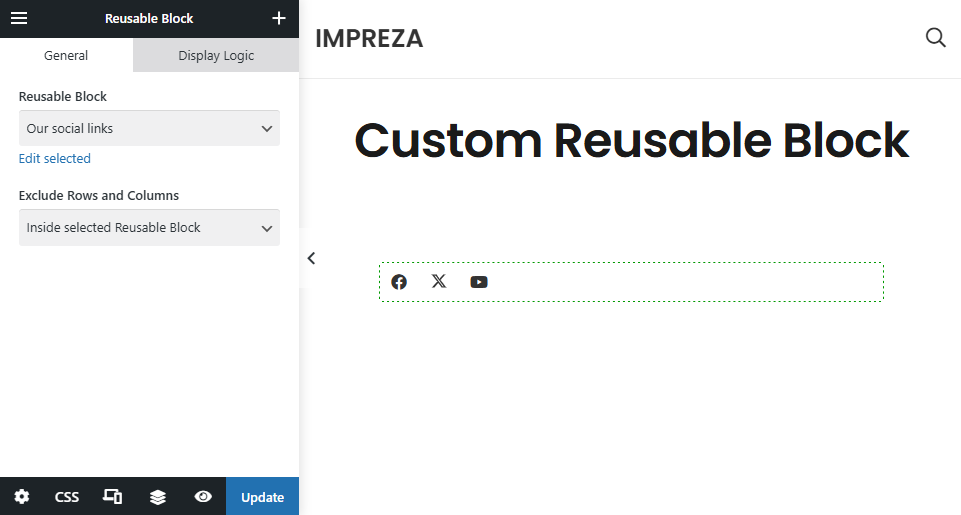The image size is (961, 515).
Task: Click the site search magnifier icon
Action: tap(935, 38)
